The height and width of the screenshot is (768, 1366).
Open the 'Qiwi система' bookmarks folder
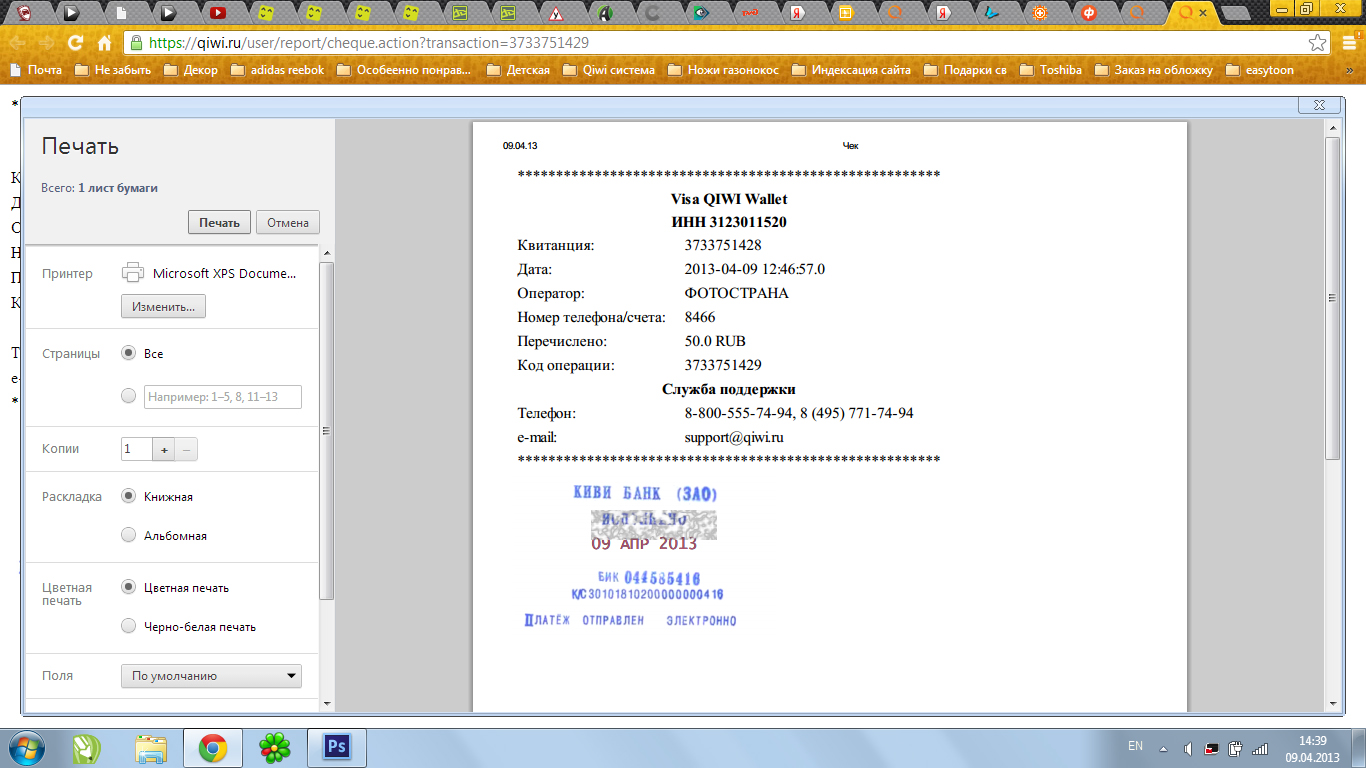tap(609, 70)
